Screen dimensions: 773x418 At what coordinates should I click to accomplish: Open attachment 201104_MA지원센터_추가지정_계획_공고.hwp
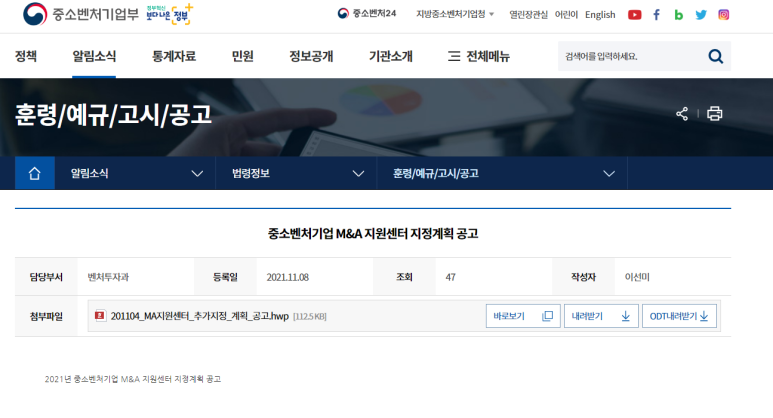click(x=200, y=316)
